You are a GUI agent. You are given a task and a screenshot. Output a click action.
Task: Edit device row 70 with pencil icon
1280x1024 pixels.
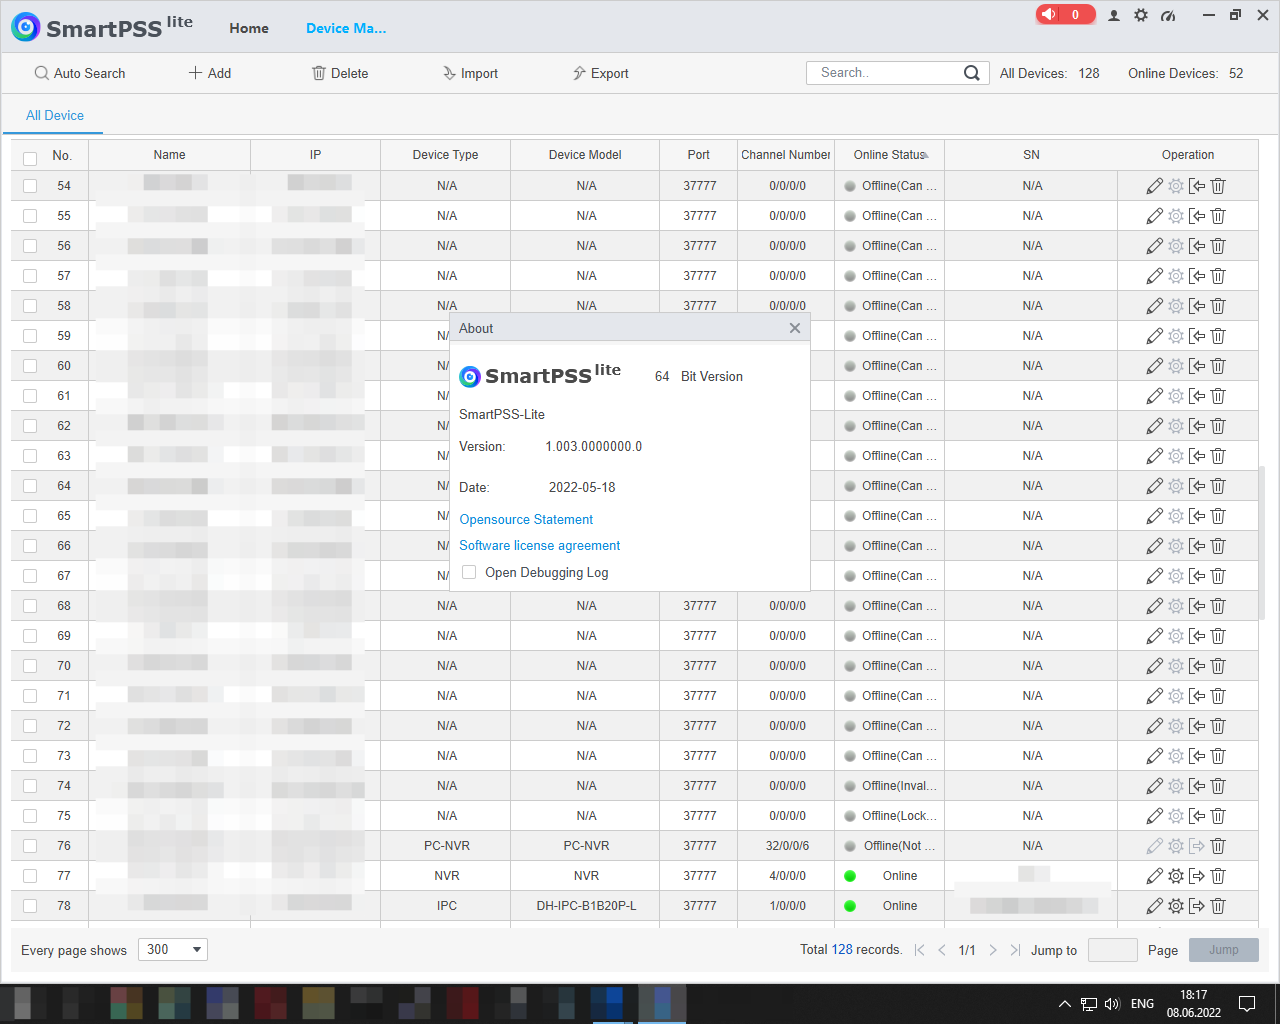pos(1154,666)
